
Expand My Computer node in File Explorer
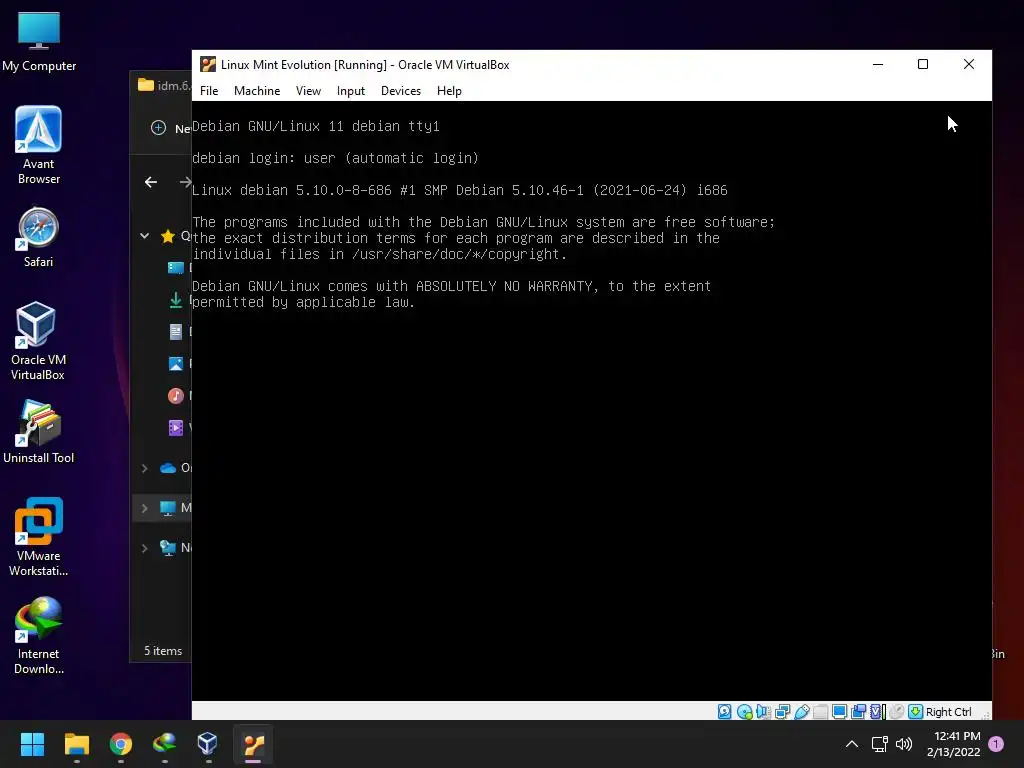(x=144, y=508)
